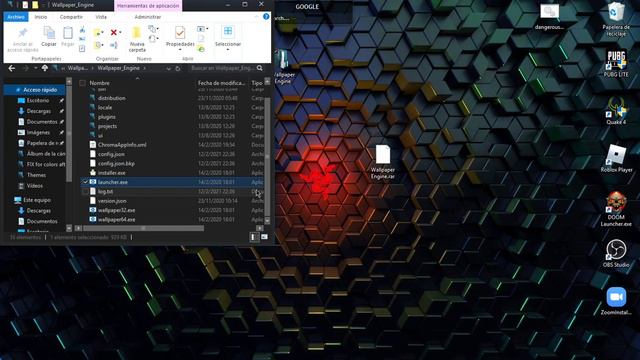The width and height of the screenshot is (640, 360).
Task: Expand the Propiedades dropdown arrow
Action: tap(180, 50)
